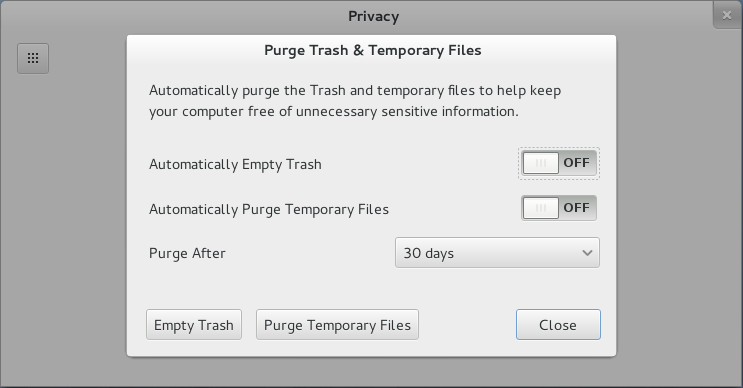This screenshot has width=743, height=388.
Task: Click the 'Purge Trash & Temporary Files' heading
Action: click(372, 50)
